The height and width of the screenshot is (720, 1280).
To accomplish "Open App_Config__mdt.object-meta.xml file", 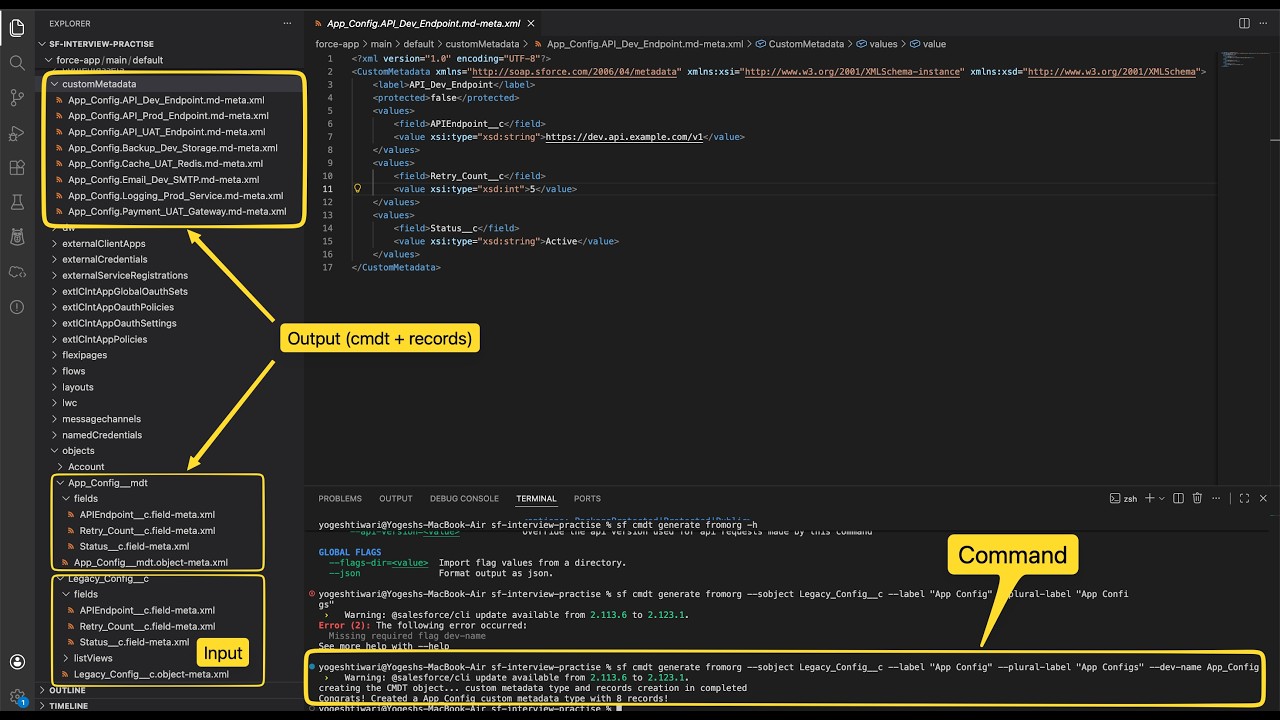I will click(150, 562).
